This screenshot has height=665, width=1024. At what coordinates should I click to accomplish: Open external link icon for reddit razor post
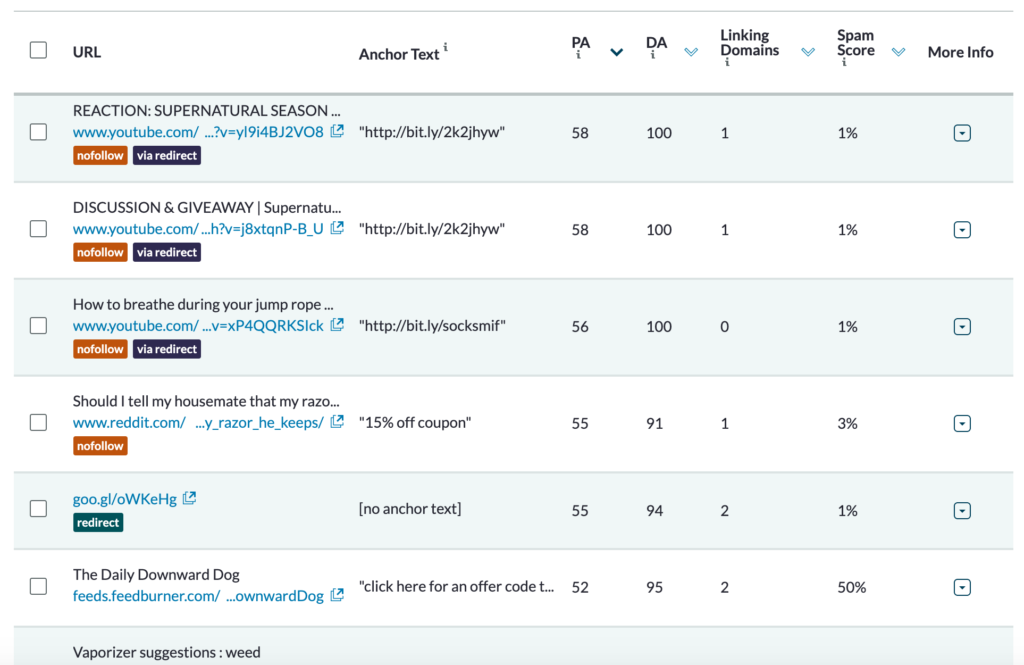[x=337, y=421]
